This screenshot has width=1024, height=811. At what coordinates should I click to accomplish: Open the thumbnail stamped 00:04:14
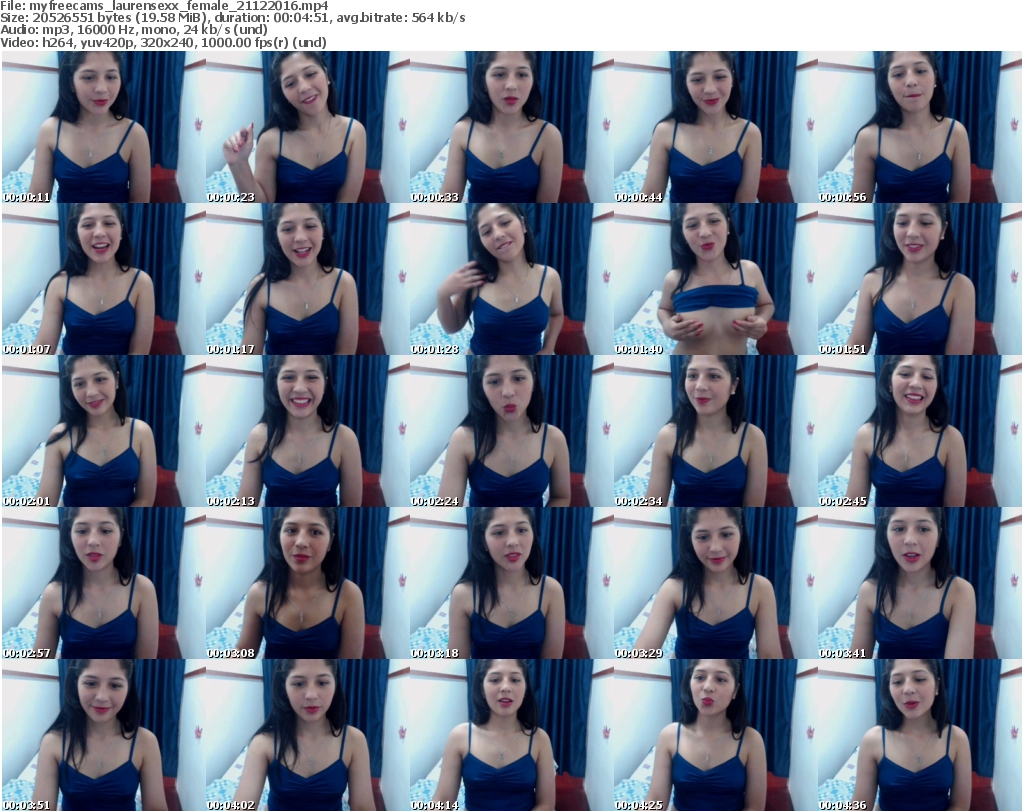pyautogui.click(x=511, y=735)
